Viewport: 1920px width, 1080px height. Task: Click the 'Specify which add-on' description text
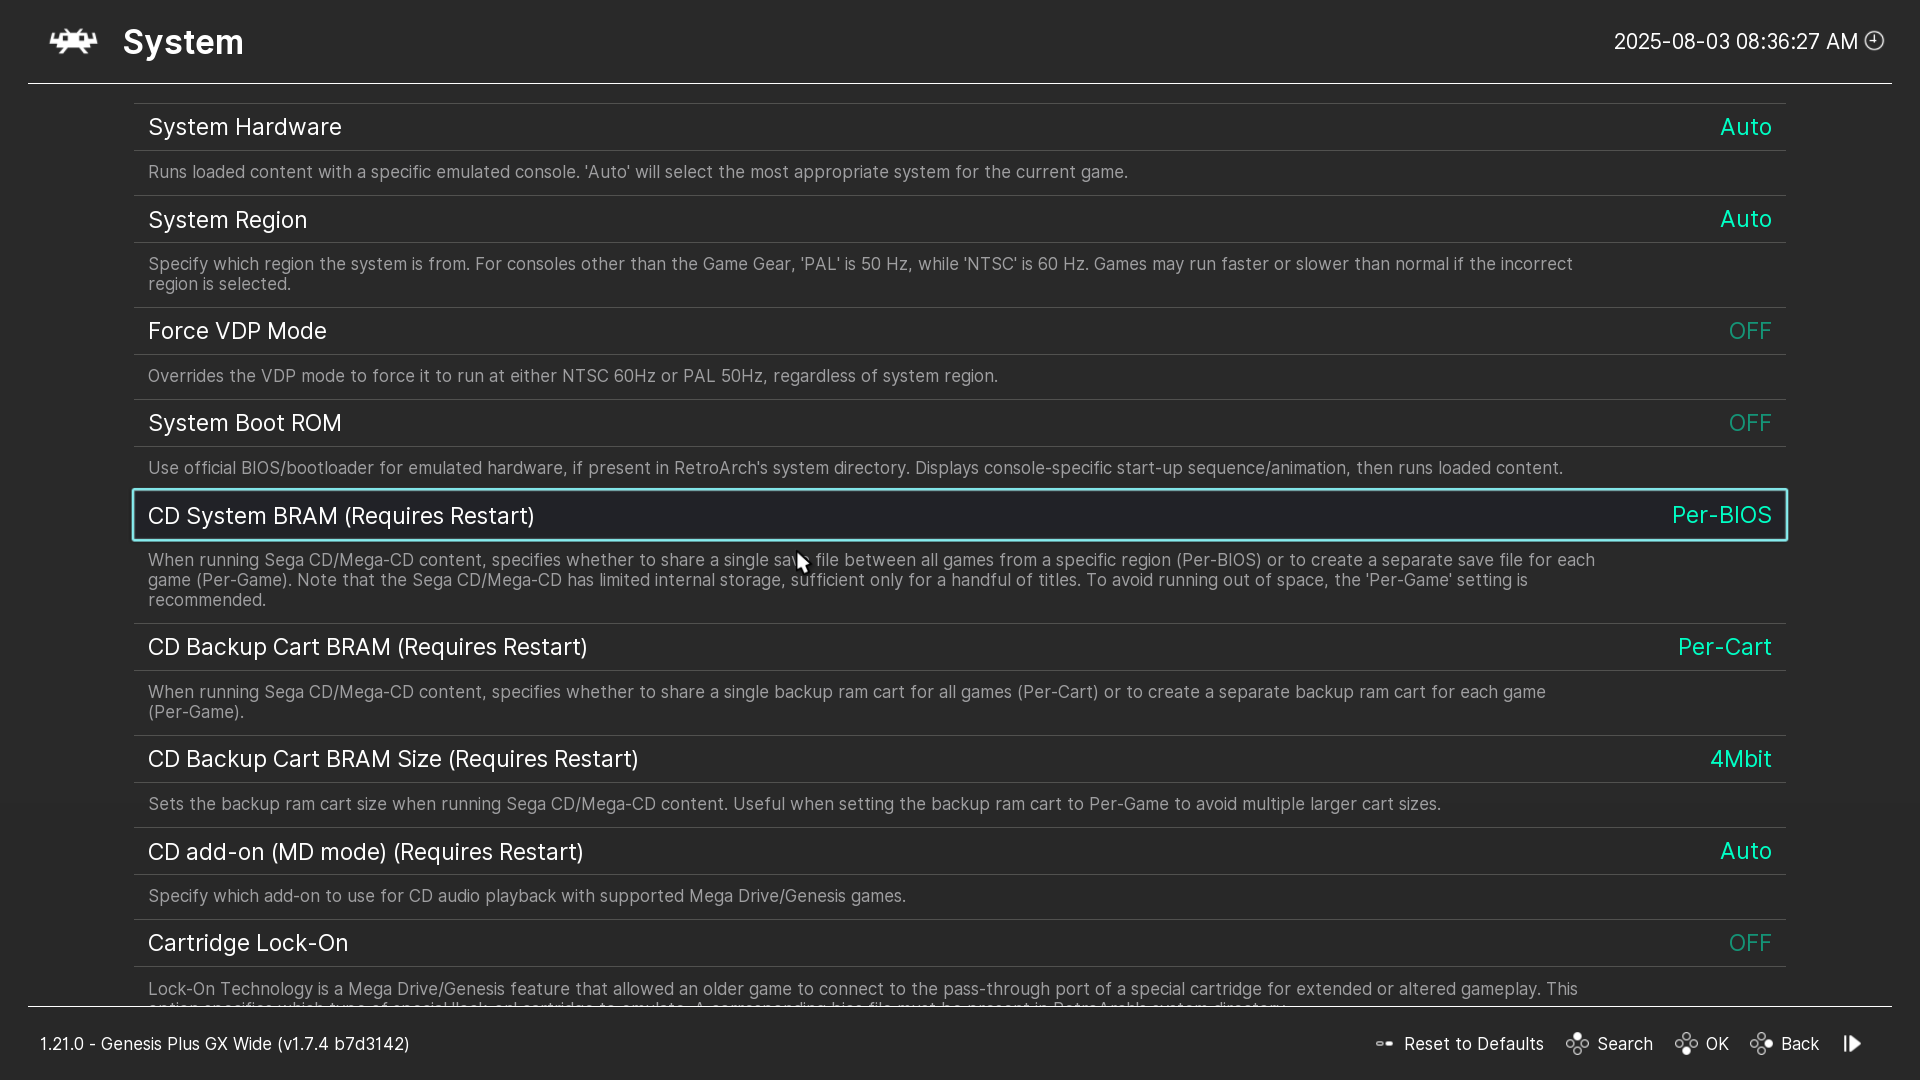(527, 896)
